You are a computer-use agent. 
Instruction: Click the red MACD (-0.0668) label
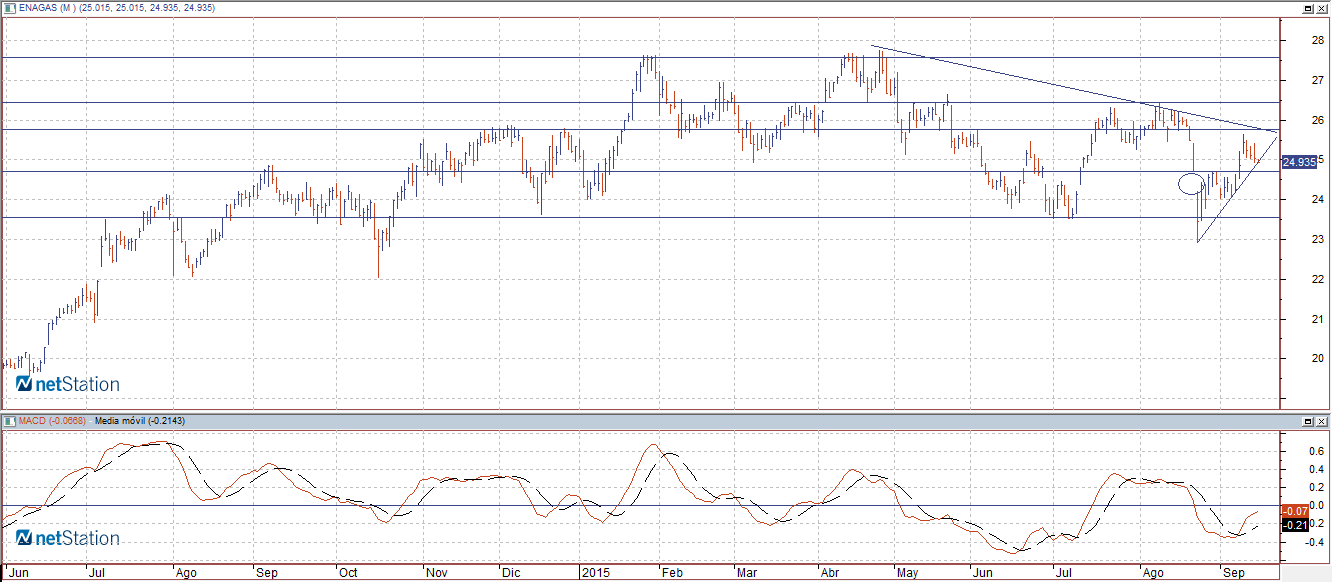click(53, 421)
